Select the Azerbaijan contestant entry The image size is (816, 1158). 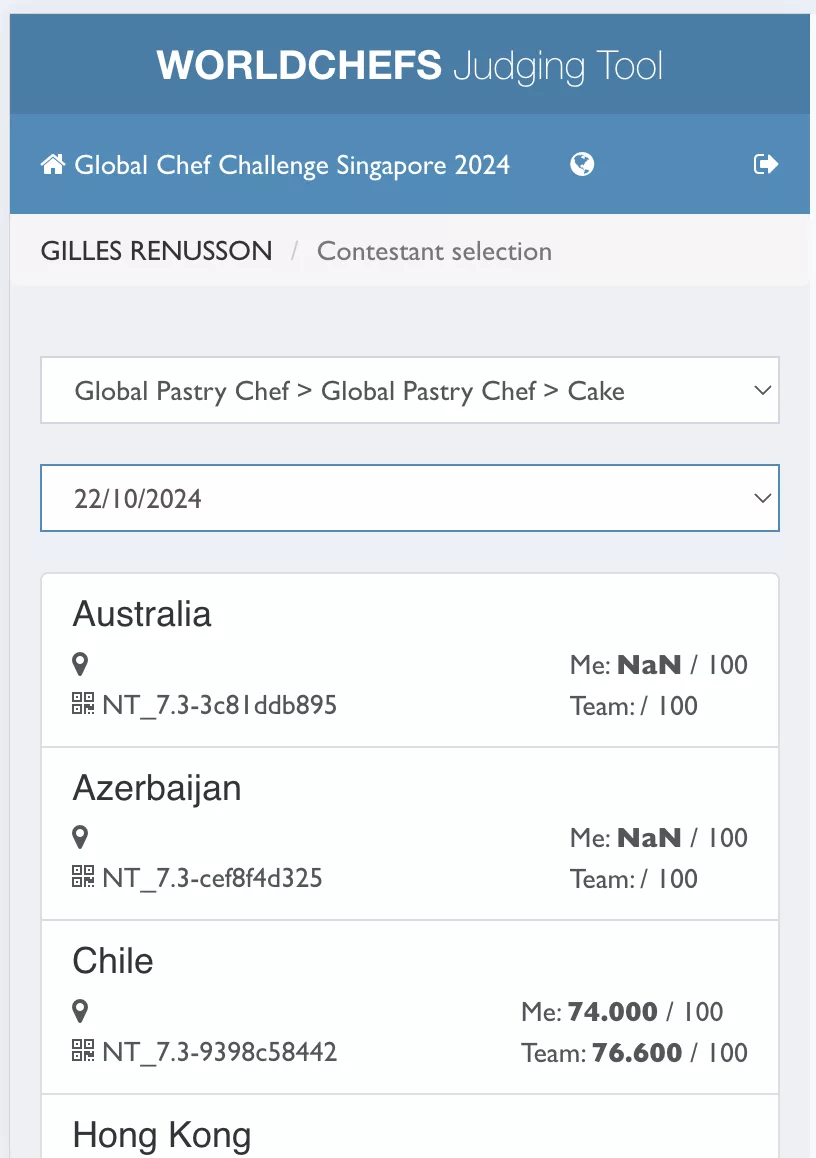coord(409,833)
